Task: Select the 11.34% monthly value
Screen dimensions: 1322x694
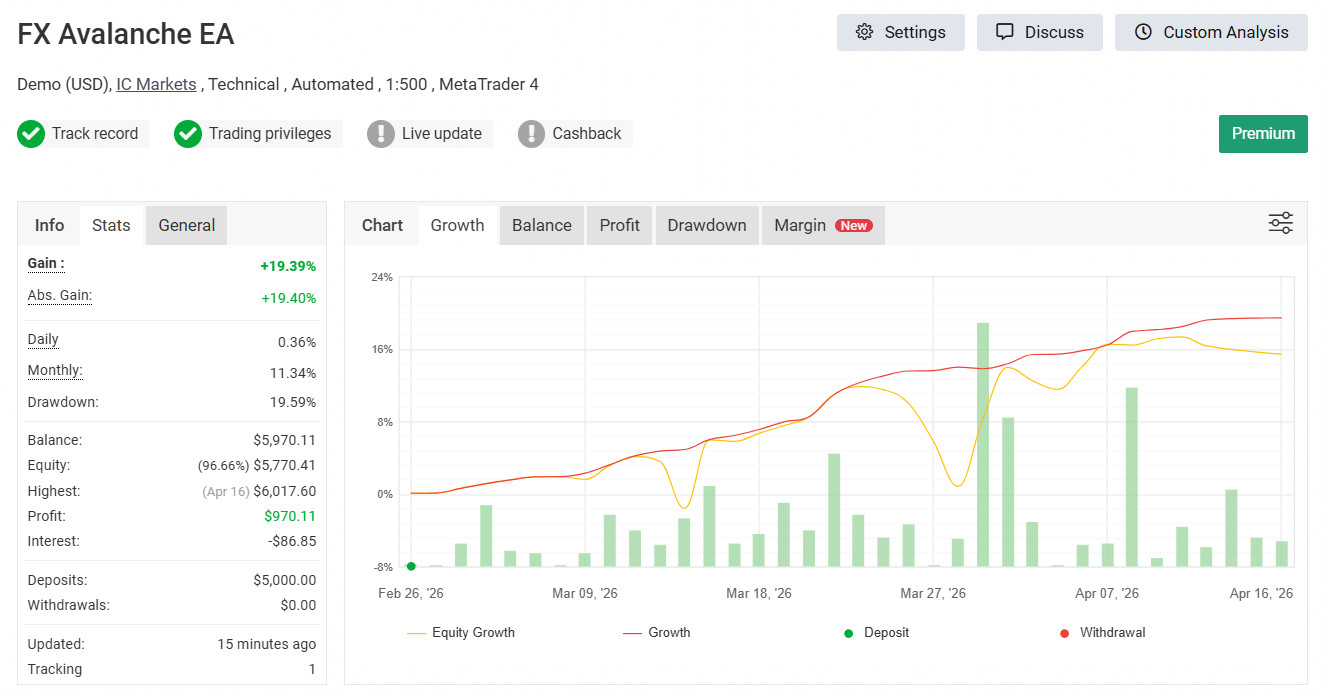Action: click(294, 373)
